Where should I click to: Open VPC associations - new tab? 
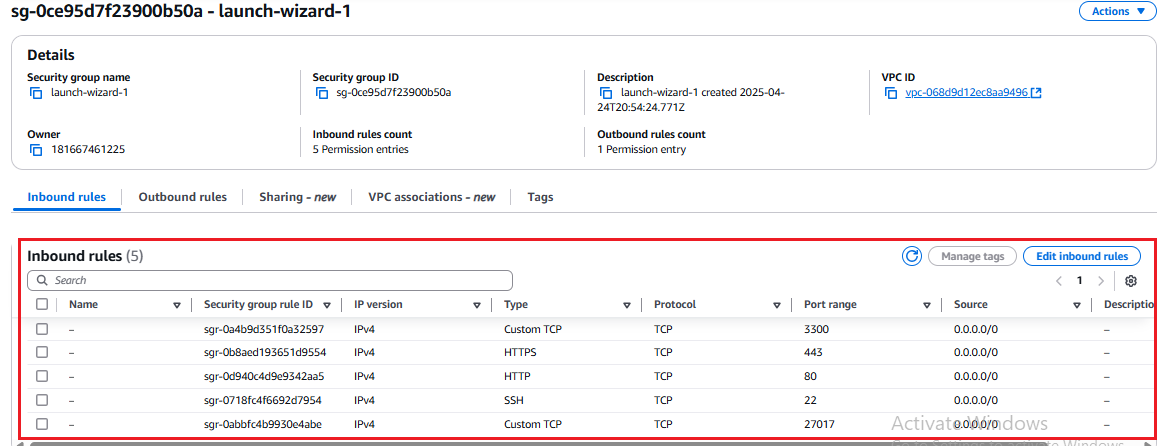click(x=432, y=197)
